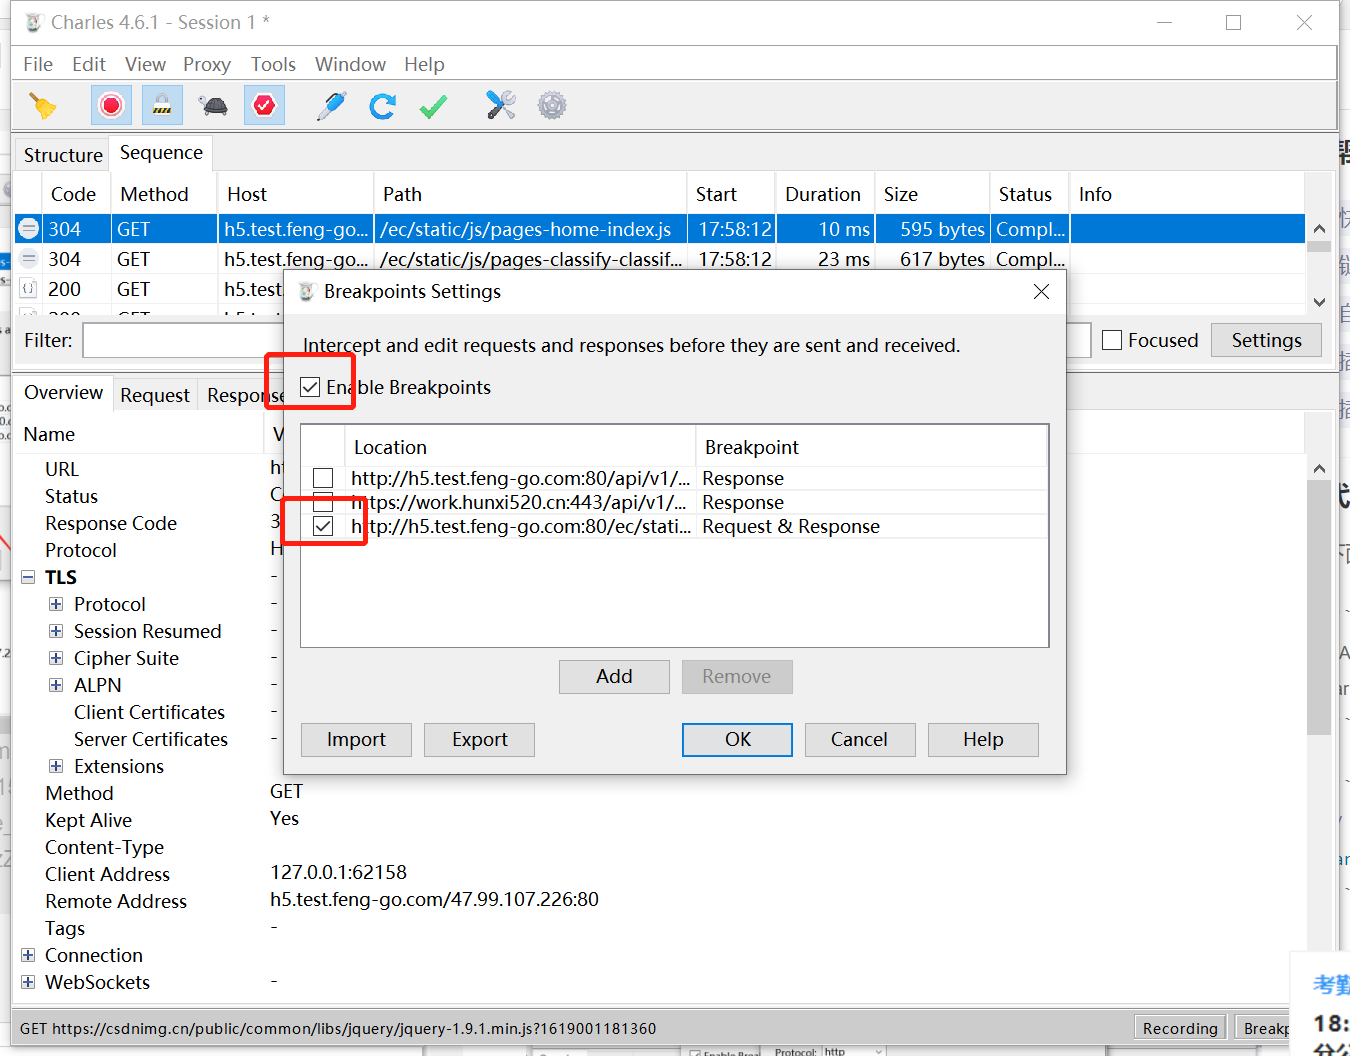Sort by the Host column header
Screen dimensions: 1350x1056
[x=295, y=194]
